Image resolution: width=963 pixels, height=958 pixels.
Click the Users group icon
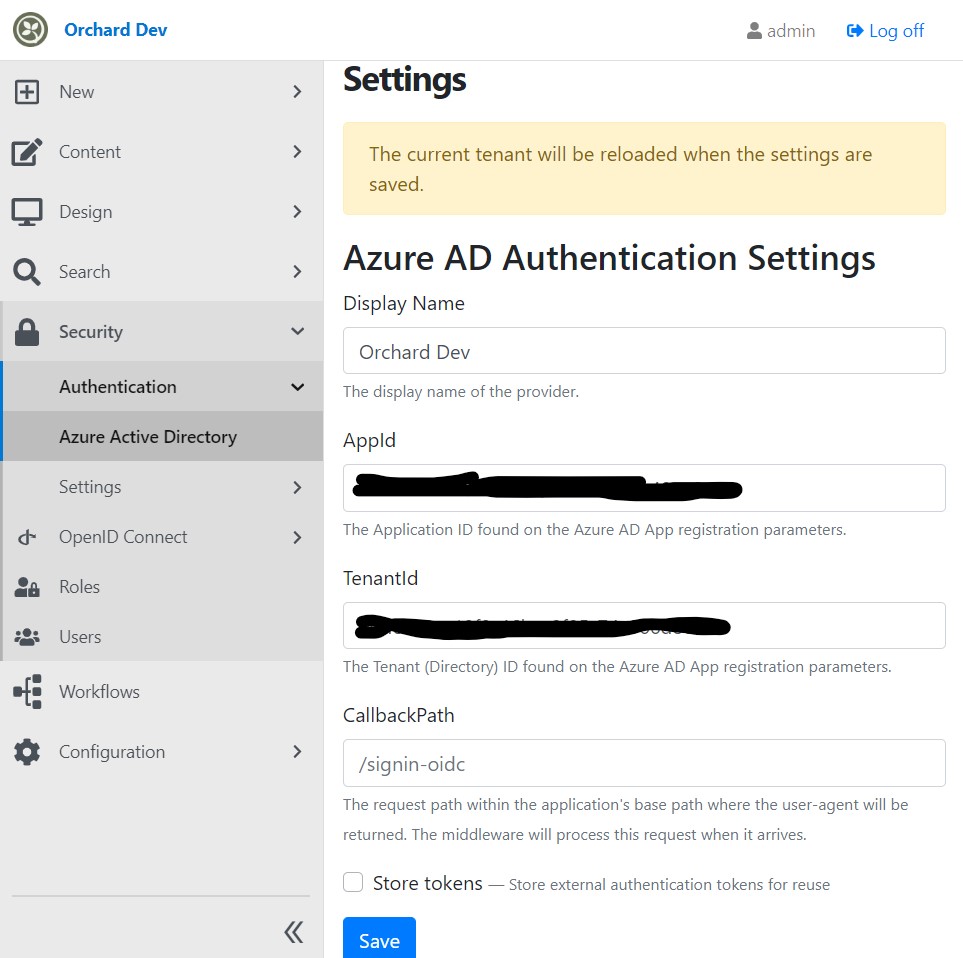(26, 637)
